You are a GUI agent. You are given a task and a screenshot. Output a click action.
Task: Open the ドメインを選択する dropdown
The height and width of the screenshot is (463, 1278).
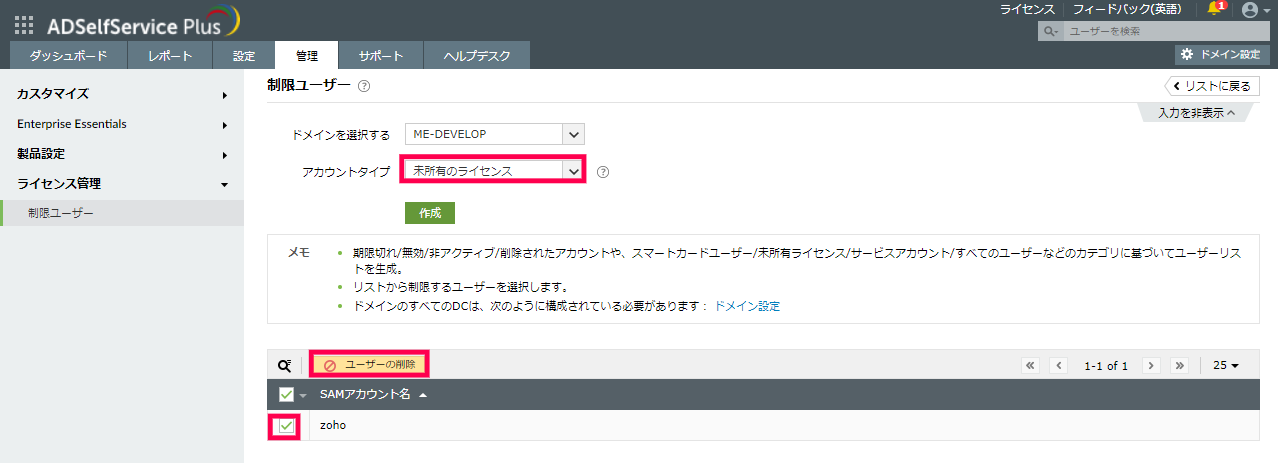point(494,134)
